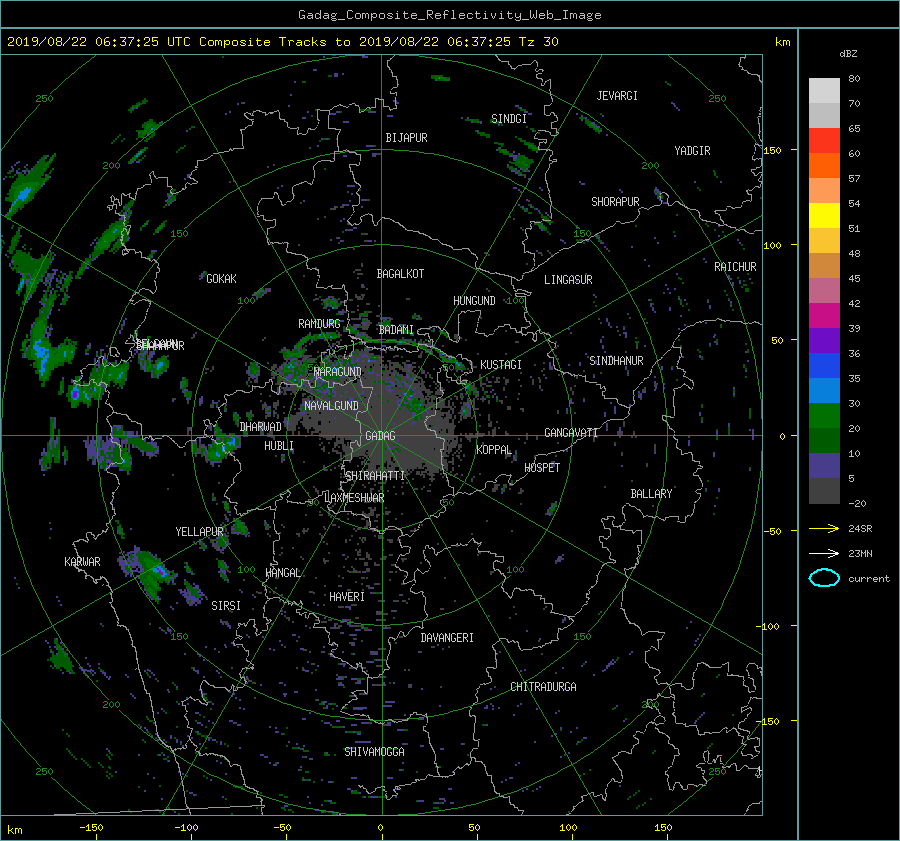This screenshot has width=900, height=841.
Task: Click the BAGALKOT label on the map
Action: [x=400, y=274]
